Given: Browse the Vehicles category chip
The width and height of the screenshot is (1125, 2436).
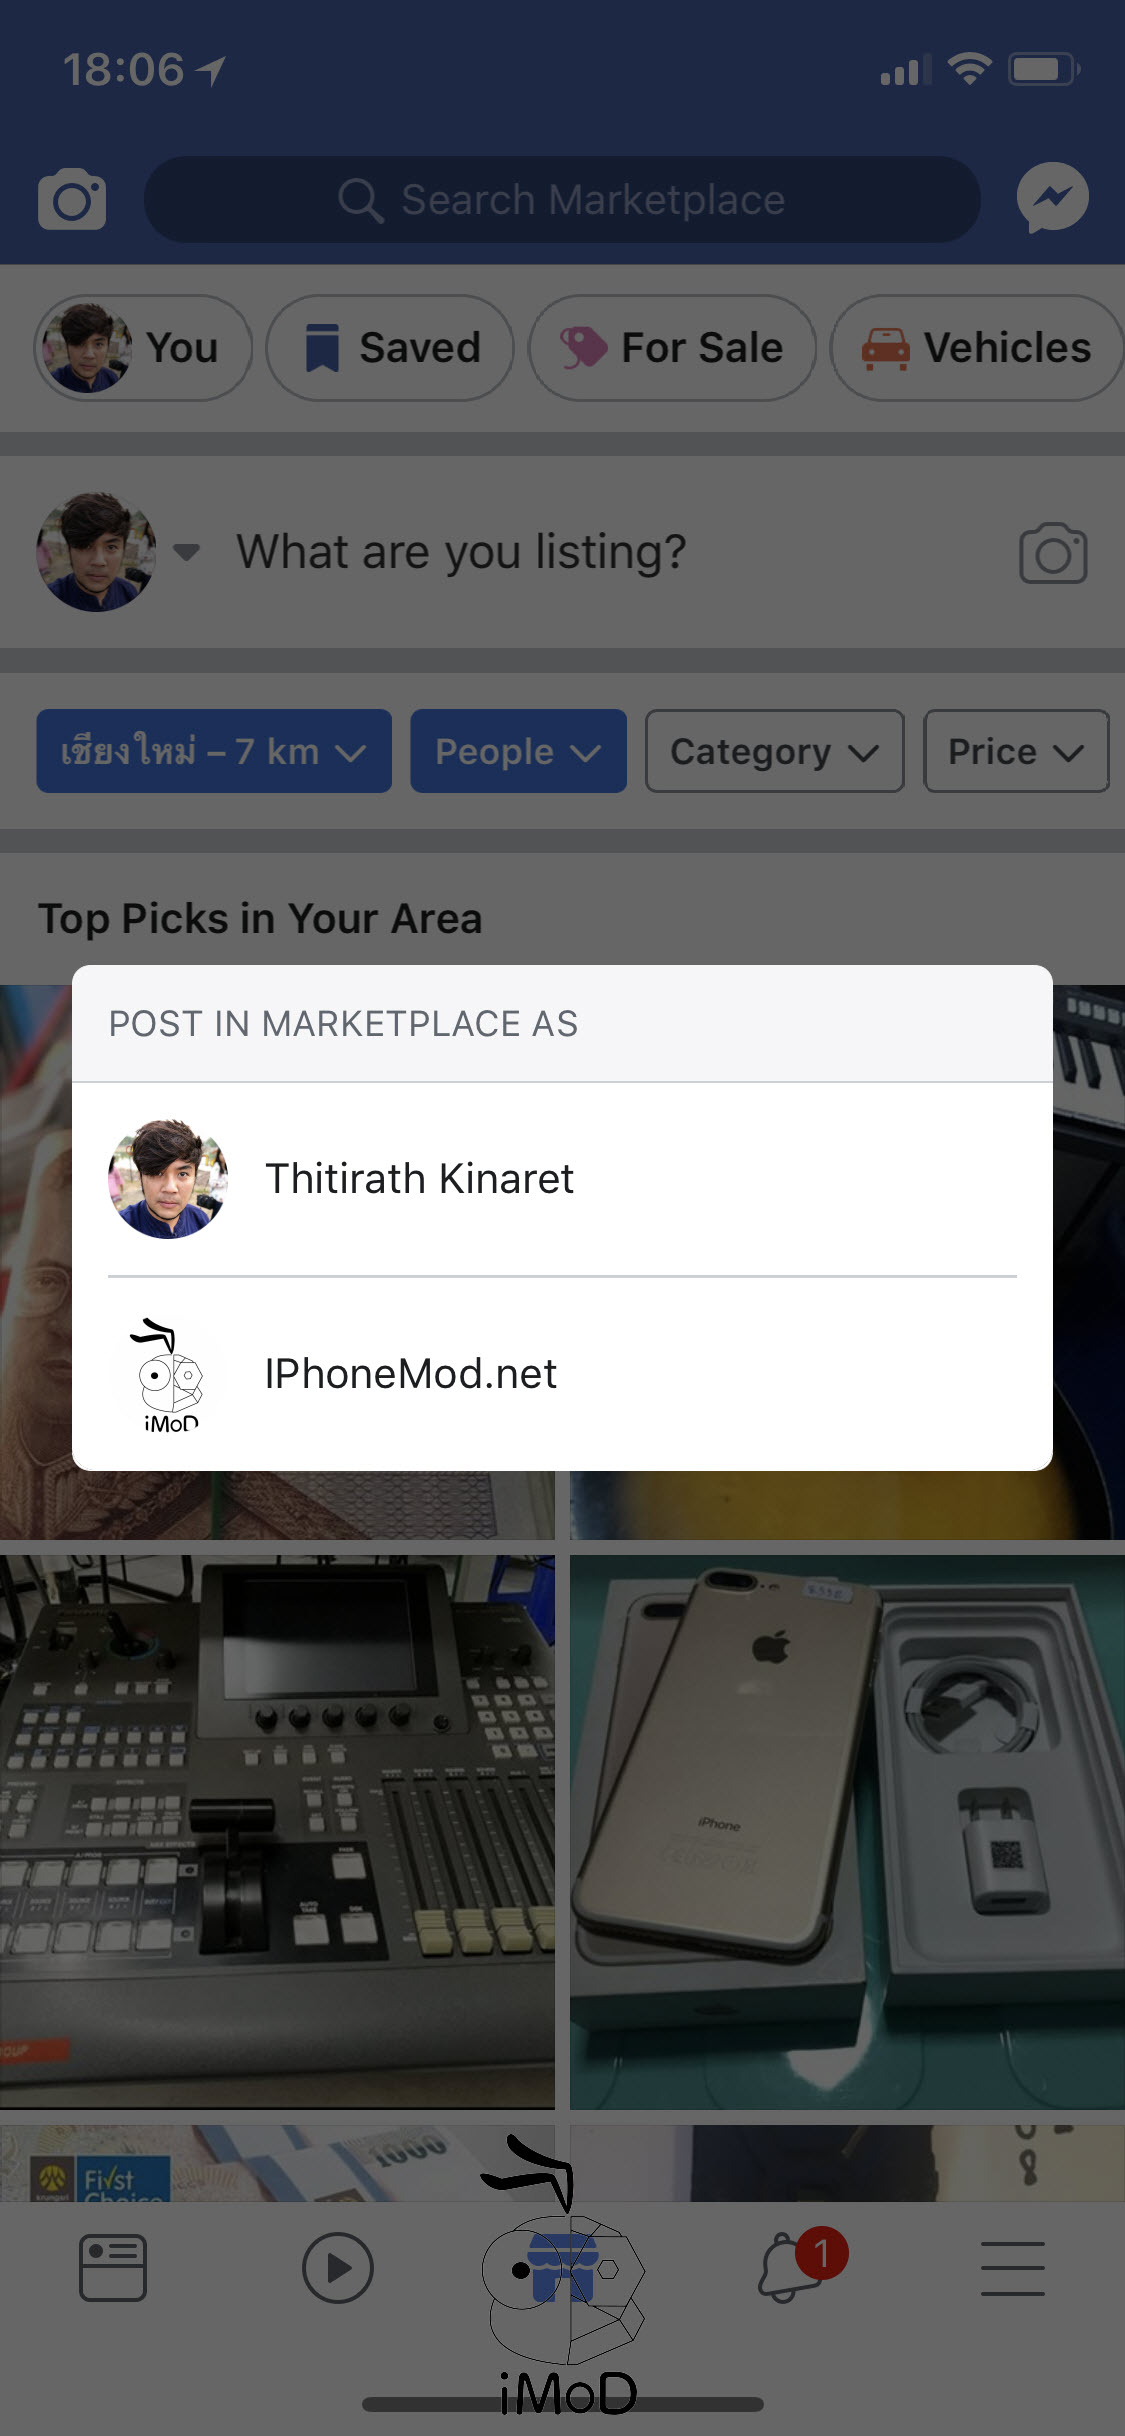Looking at the screenshot, I should [x=976, y=348].
